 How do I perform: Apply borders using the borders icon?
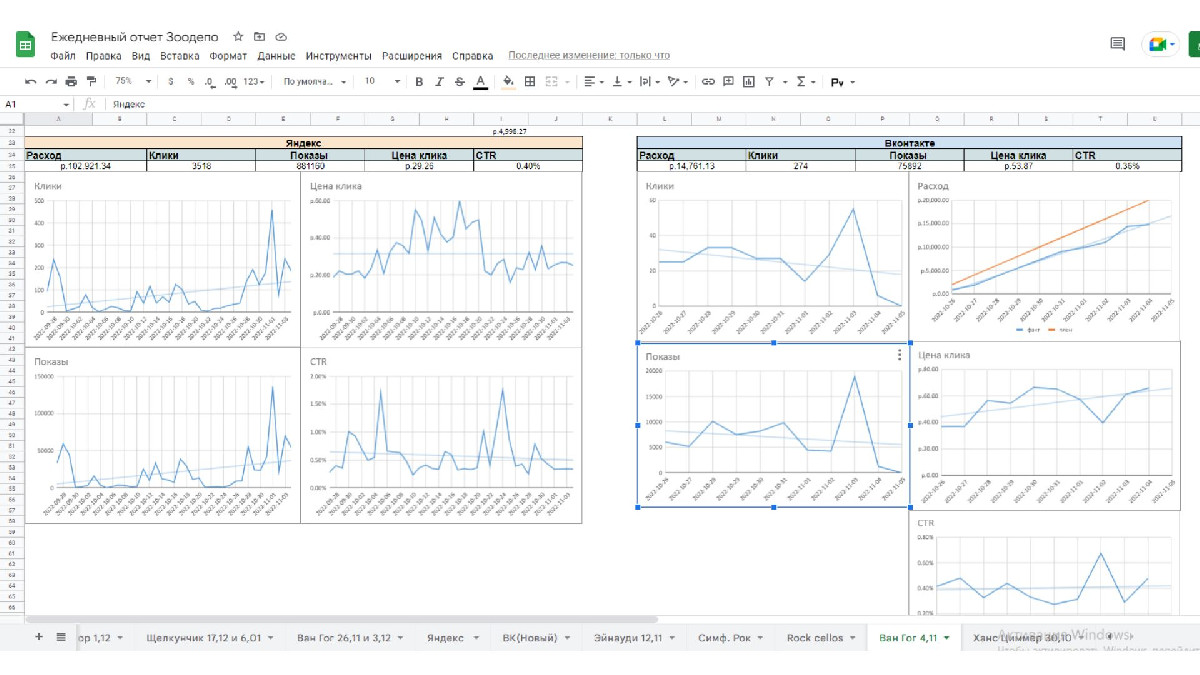pyautogui.click(x=530, y=82)
